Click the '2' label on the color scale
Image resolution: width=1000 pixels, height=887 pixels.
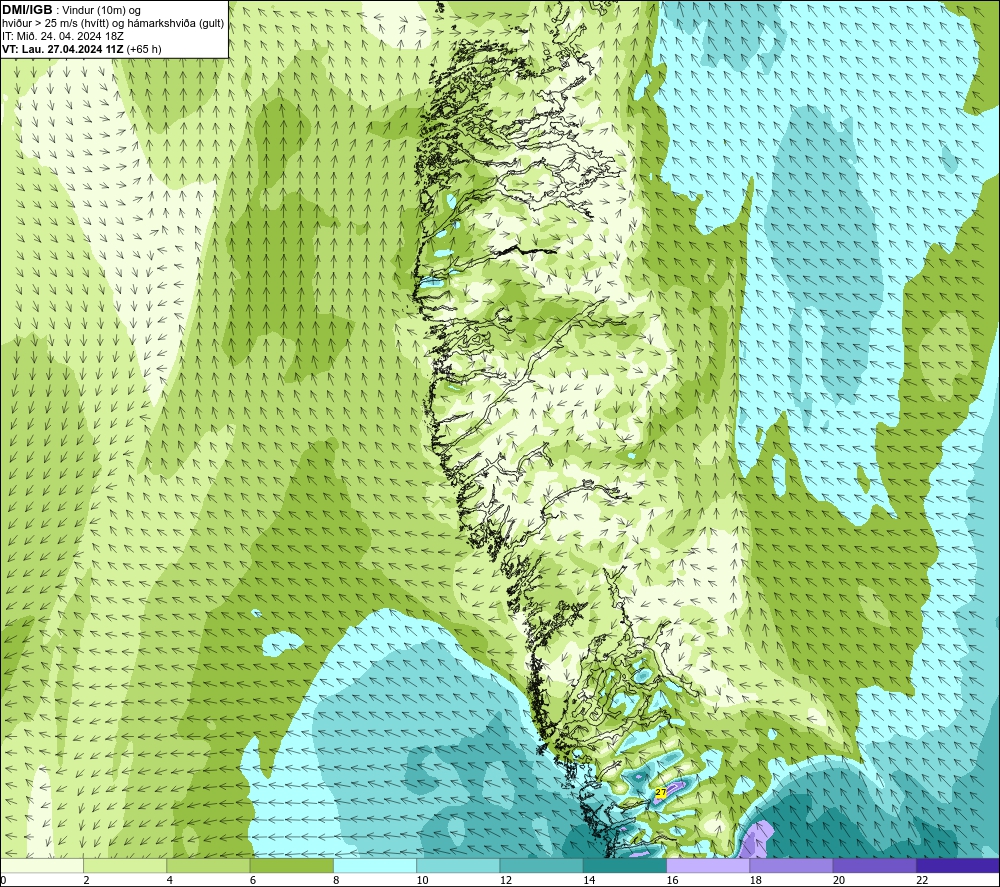pos(86,880)
